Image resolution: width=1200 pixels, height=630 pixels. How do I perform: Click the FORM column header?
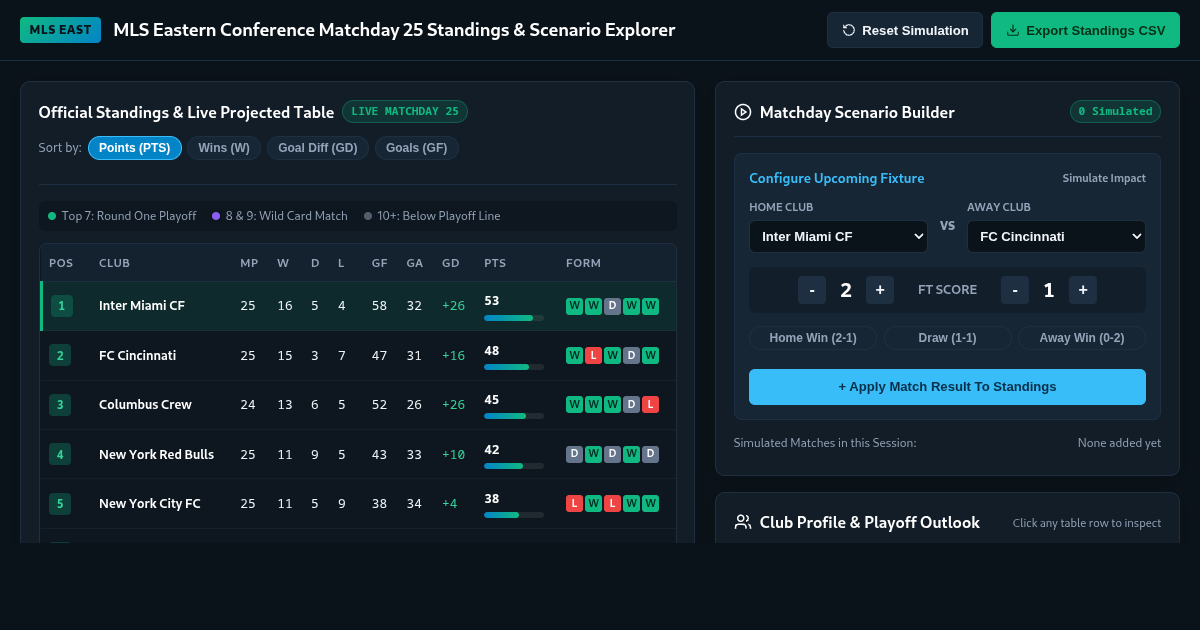(584, 263)
